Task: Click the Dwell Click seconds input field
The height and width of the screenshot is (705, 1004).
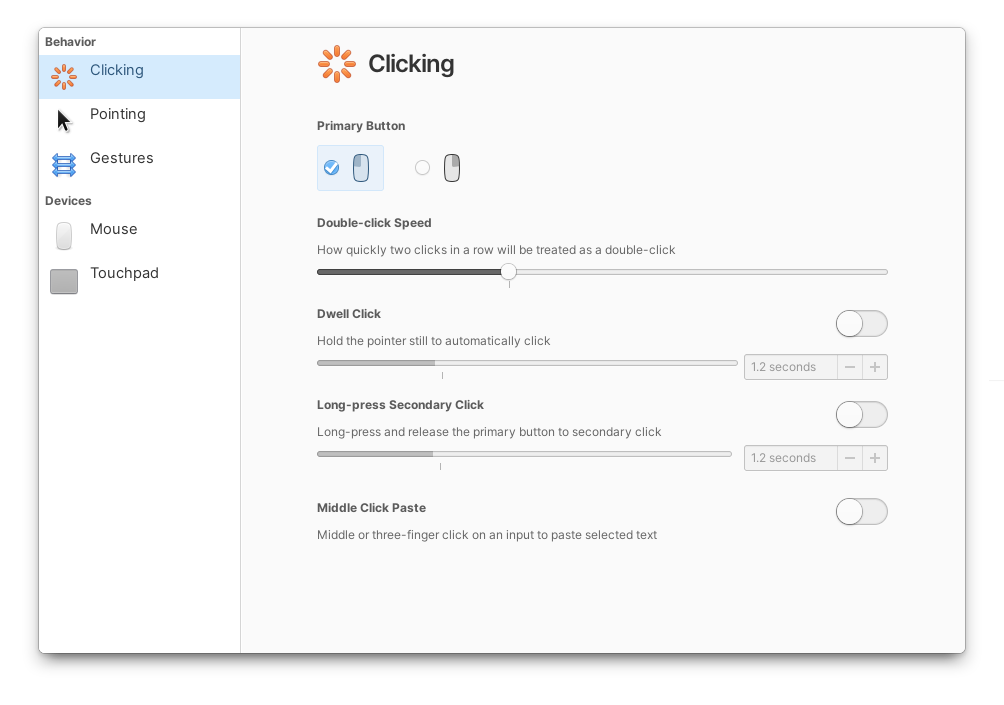Action: pos(790,367)
